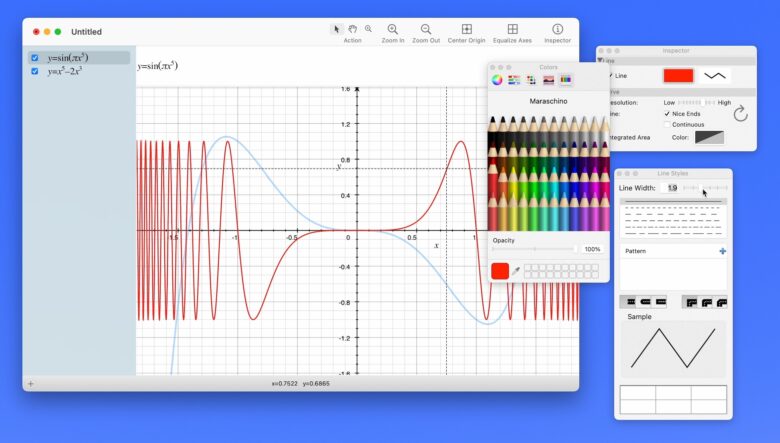Select the hand pan Action tool

point(353,29)
